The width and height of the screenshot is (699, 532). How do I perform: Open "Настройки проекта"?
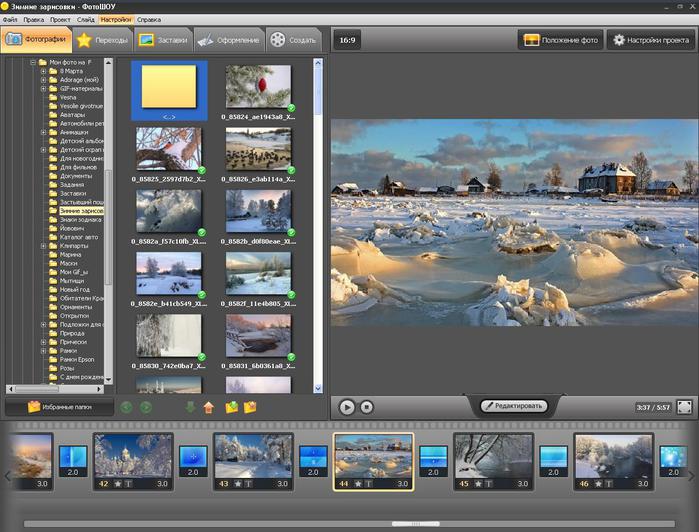pyautogui.click(x=651, y=41)
